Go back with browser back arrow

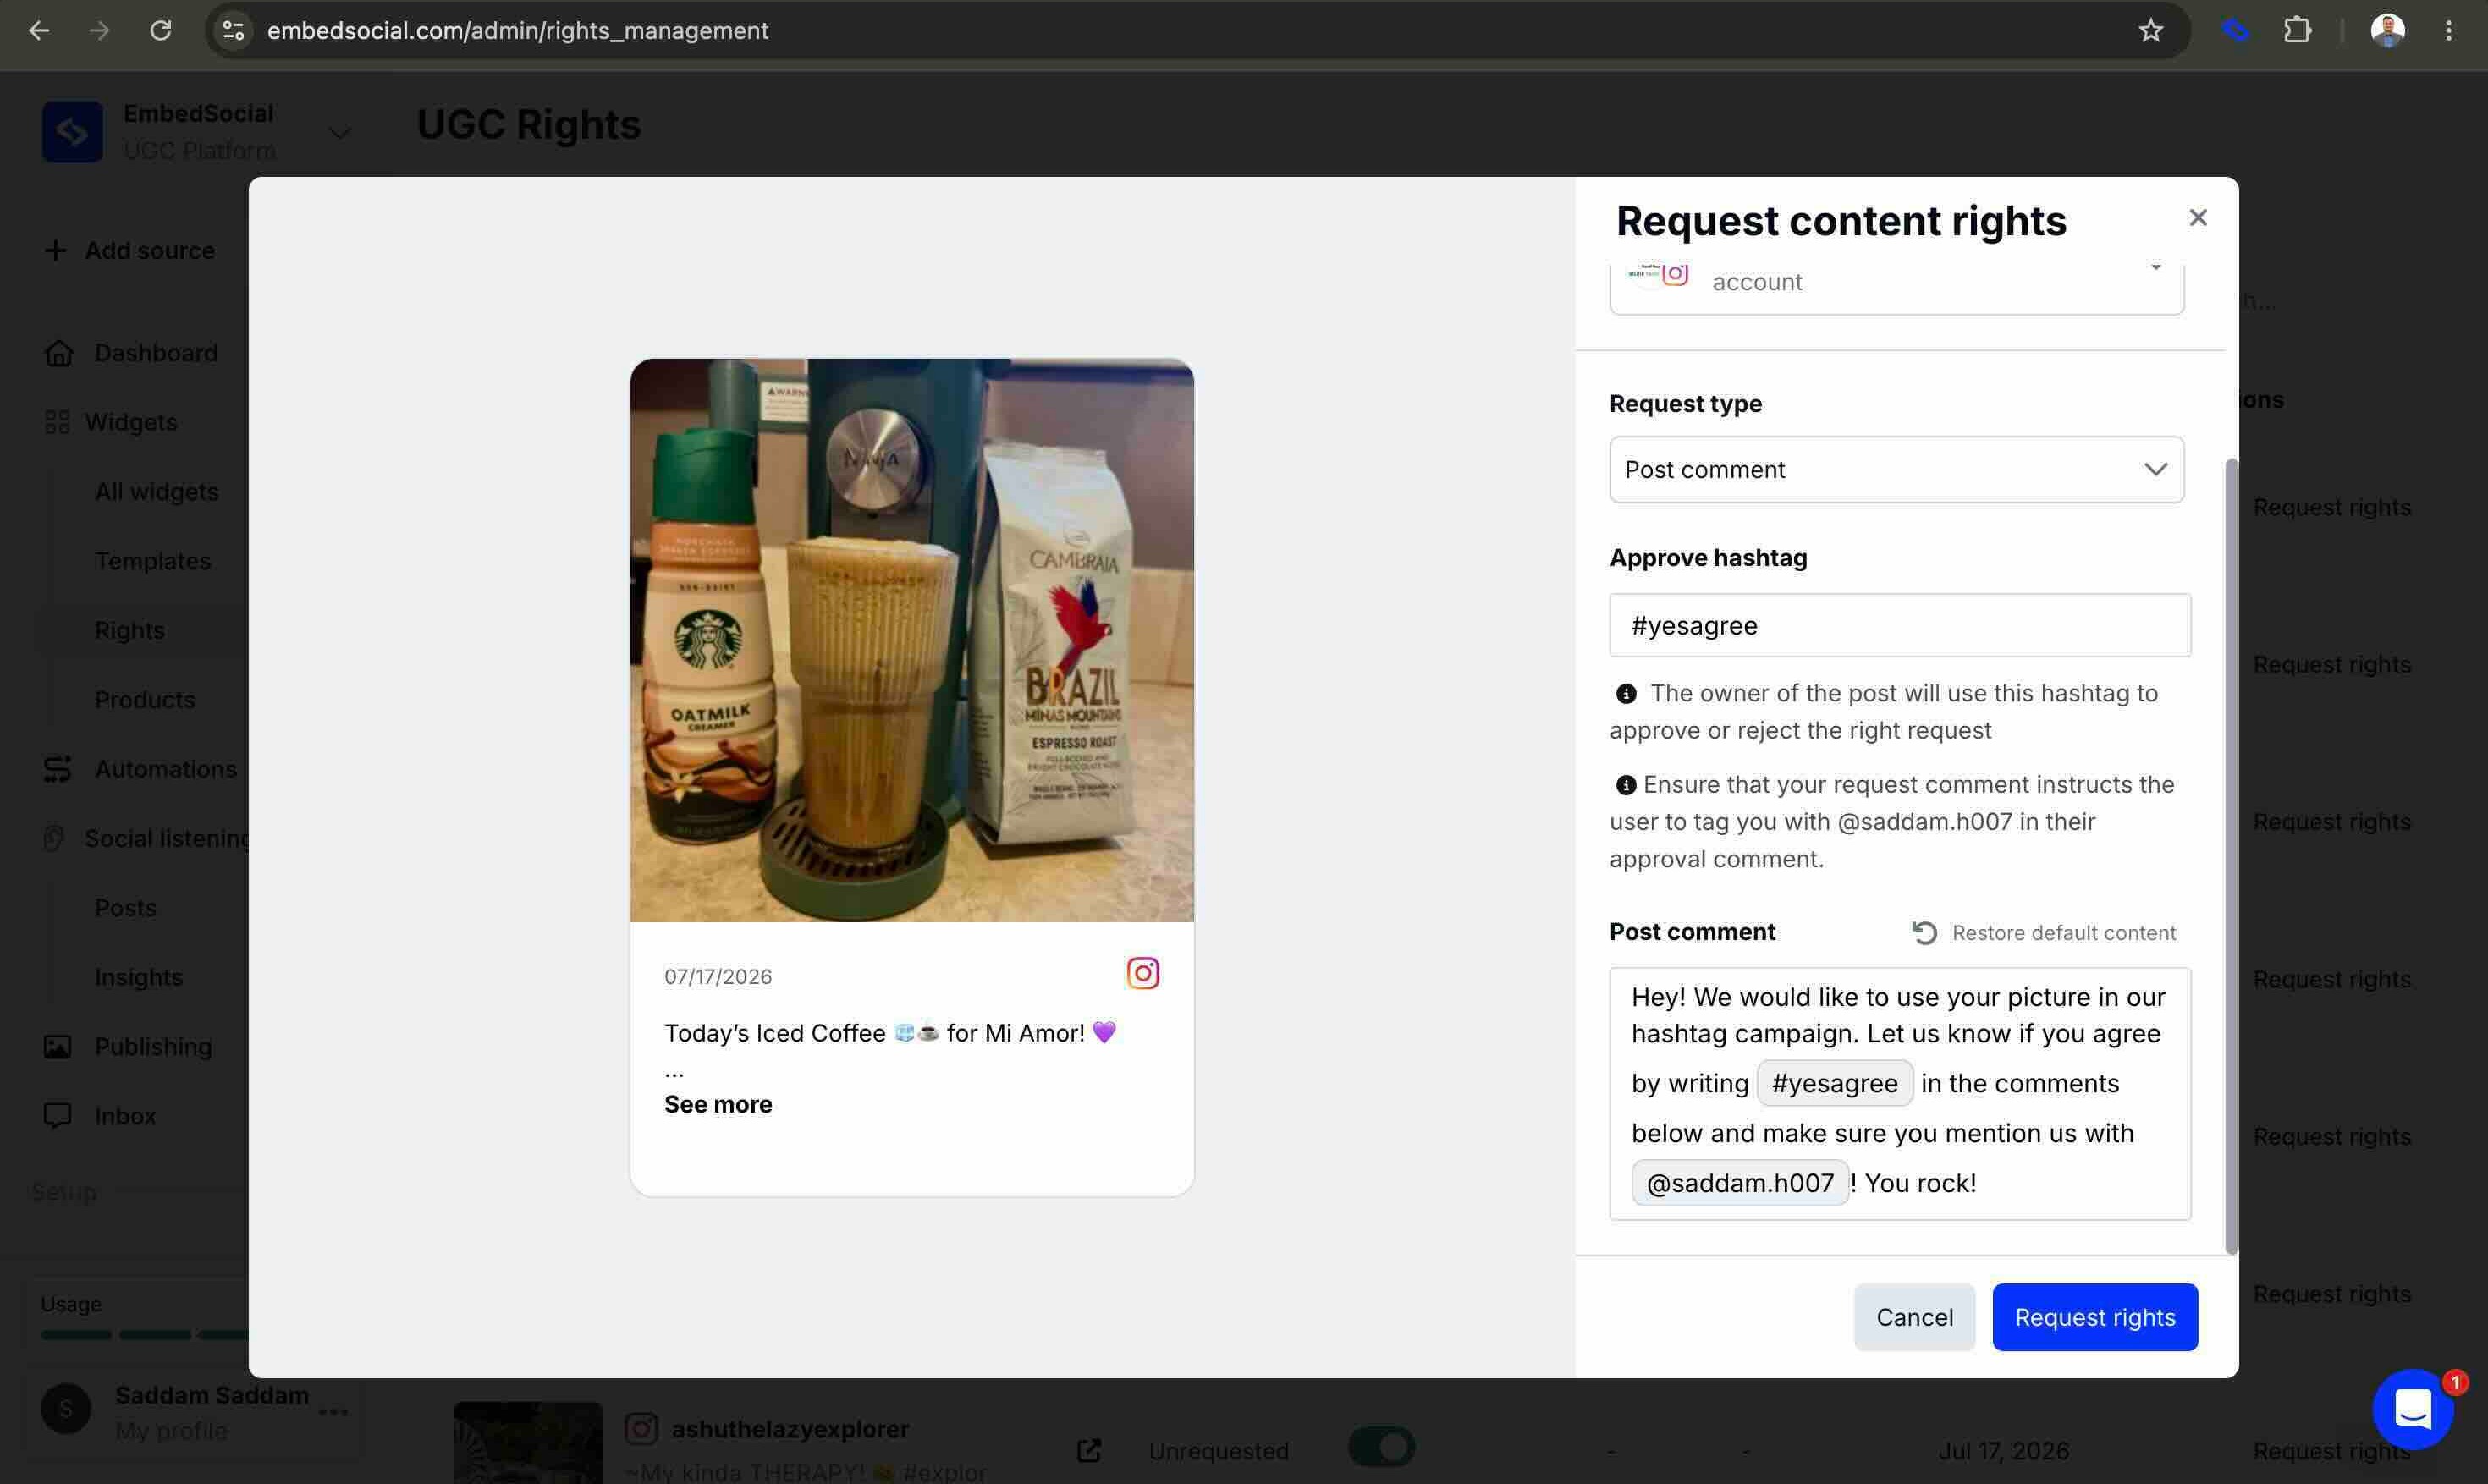click(x=39, y=30)
